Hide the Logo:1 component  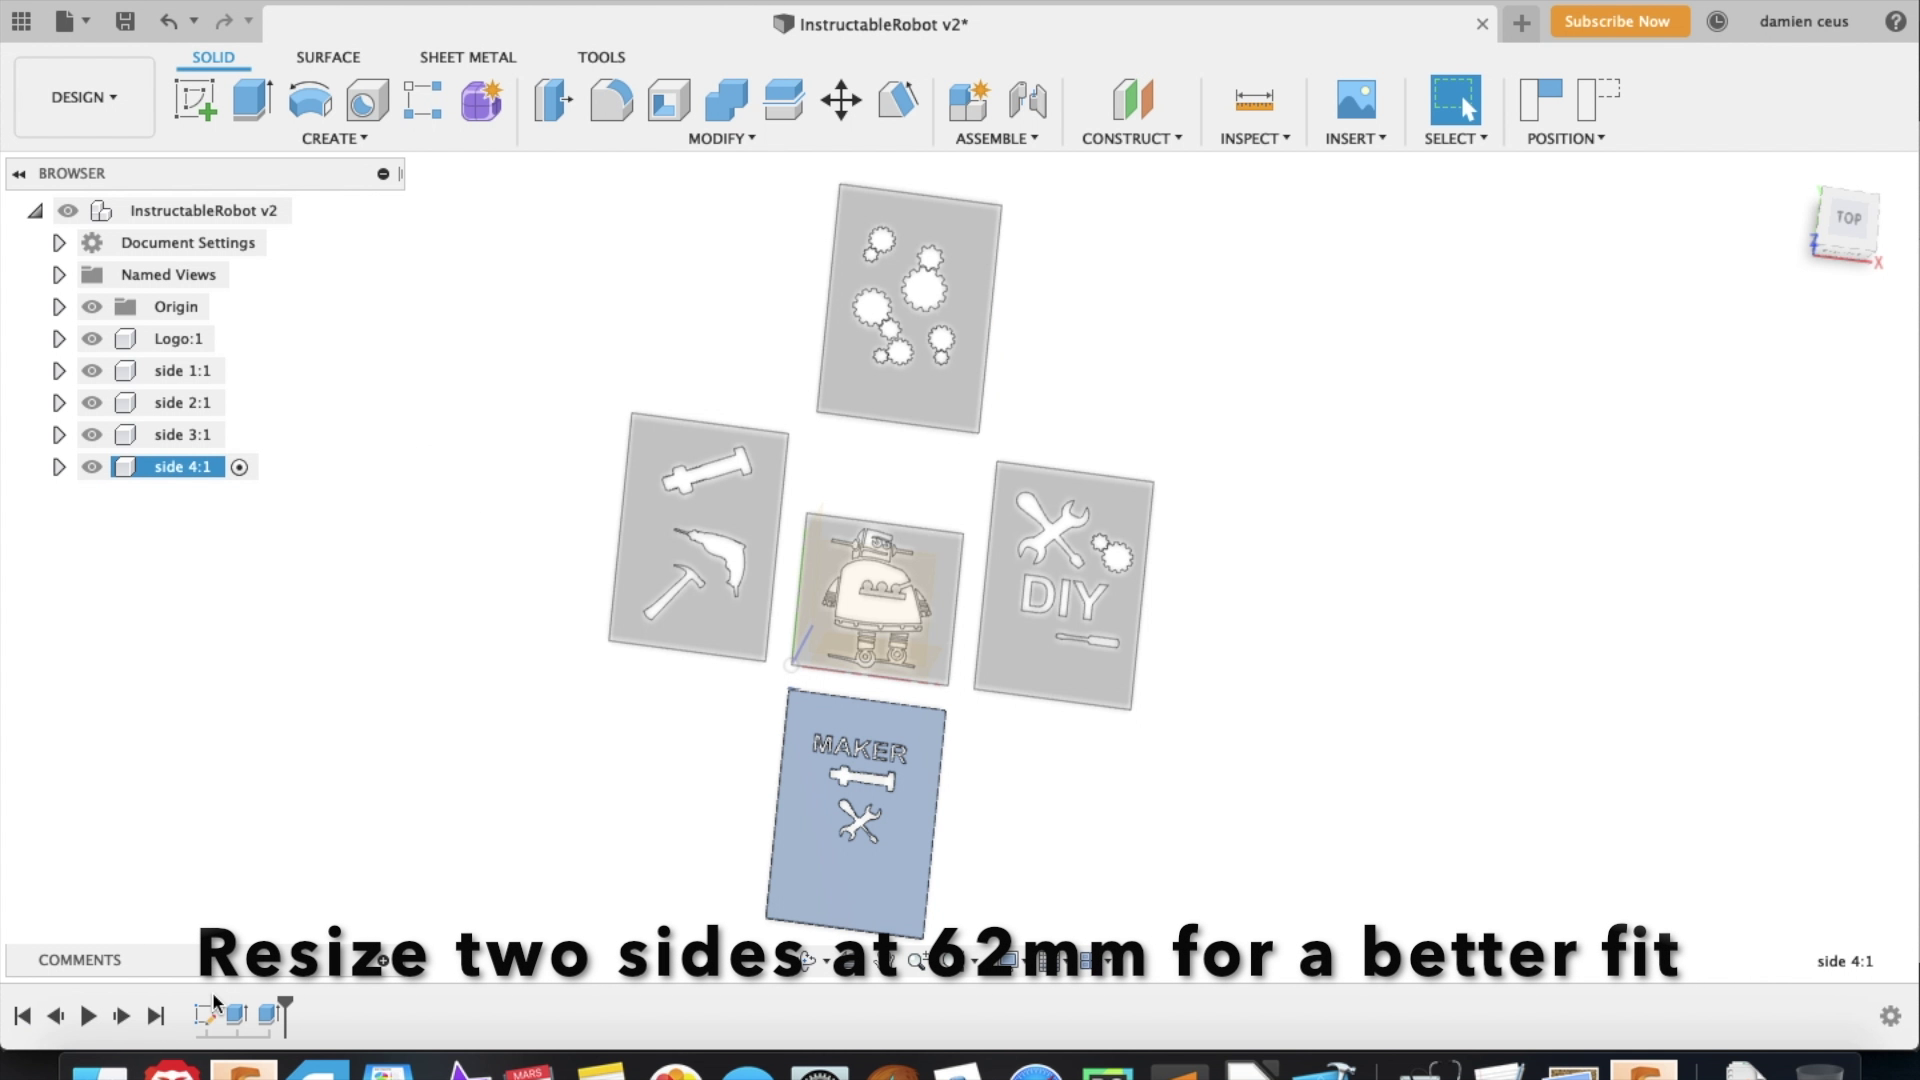pyautogui.click(x=92, y=338)
